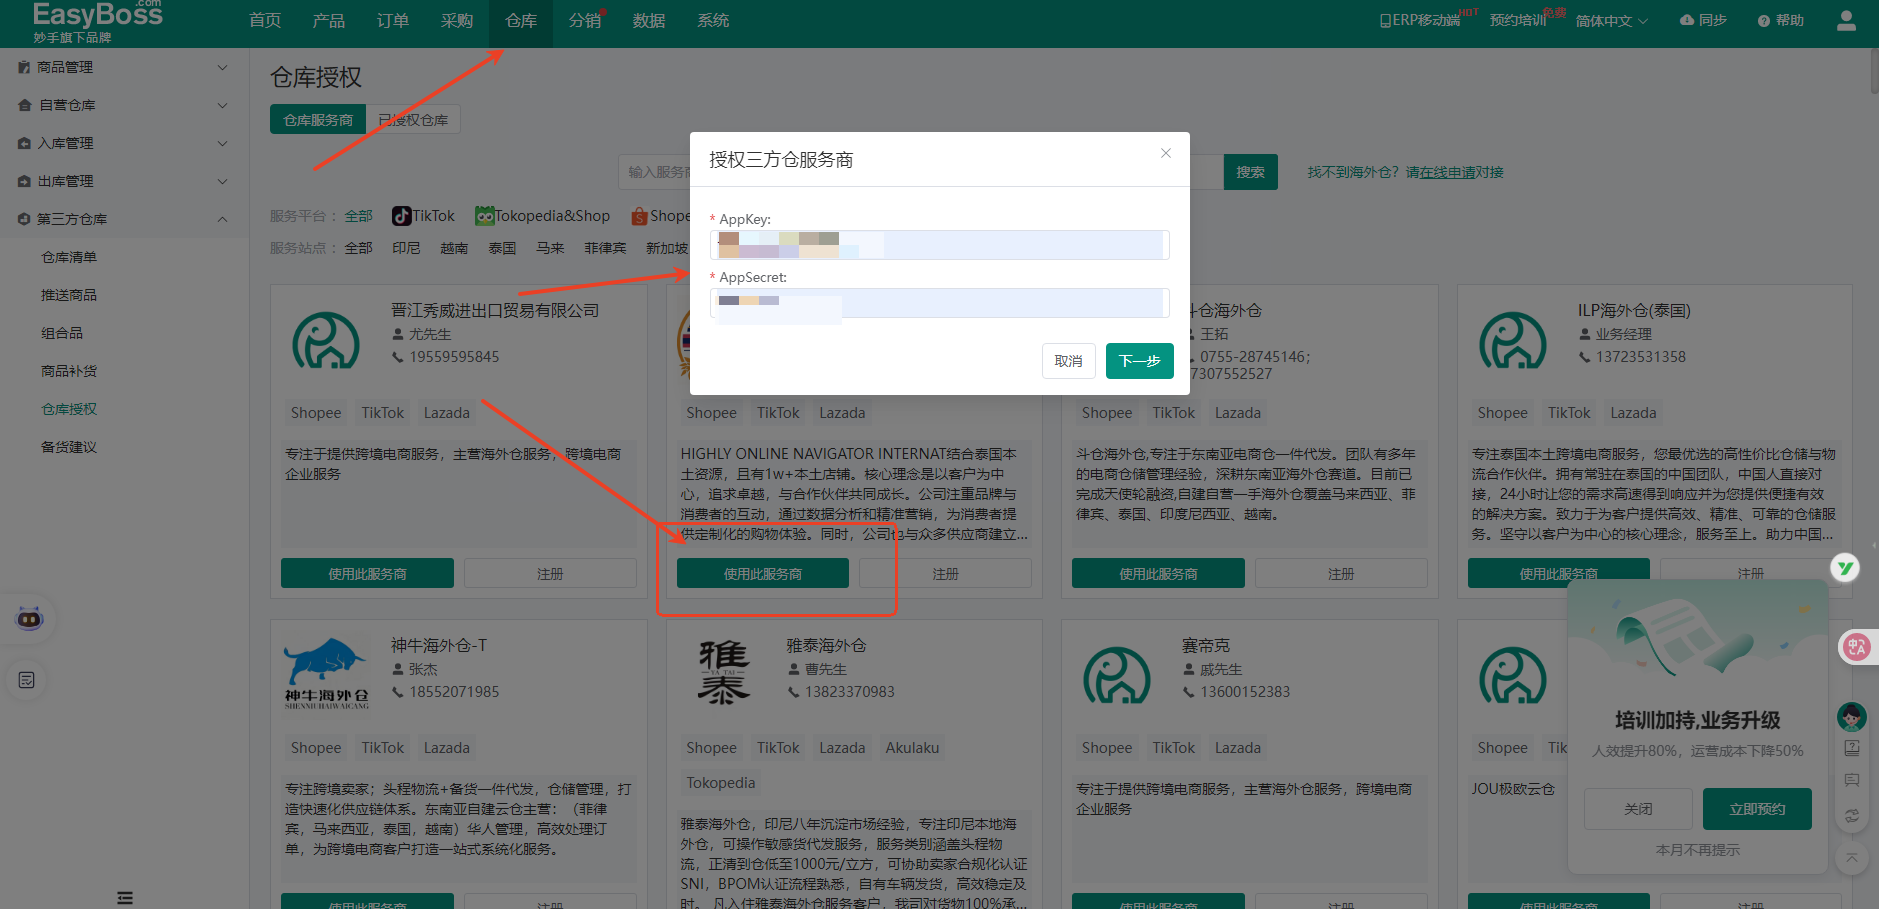The height and width of the screenshot is (909, 1879).
Task: Open the help (帮助) icon
Action: 1779,19
